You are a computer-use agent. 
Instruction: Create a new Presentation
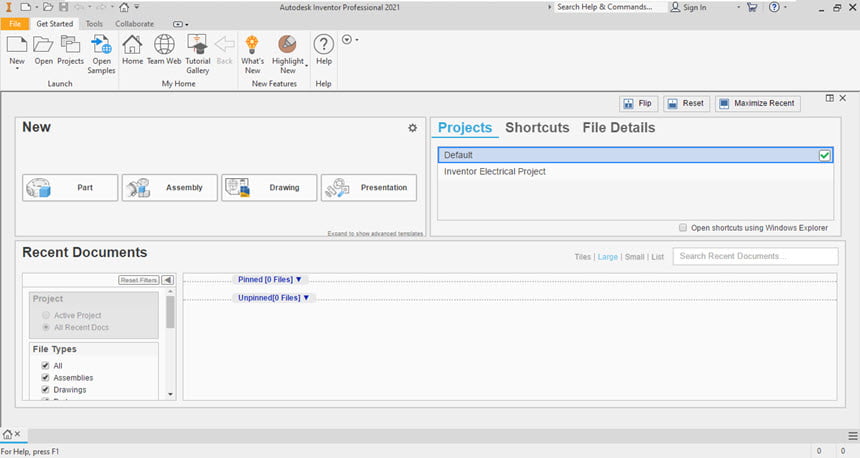pos(369,188)
